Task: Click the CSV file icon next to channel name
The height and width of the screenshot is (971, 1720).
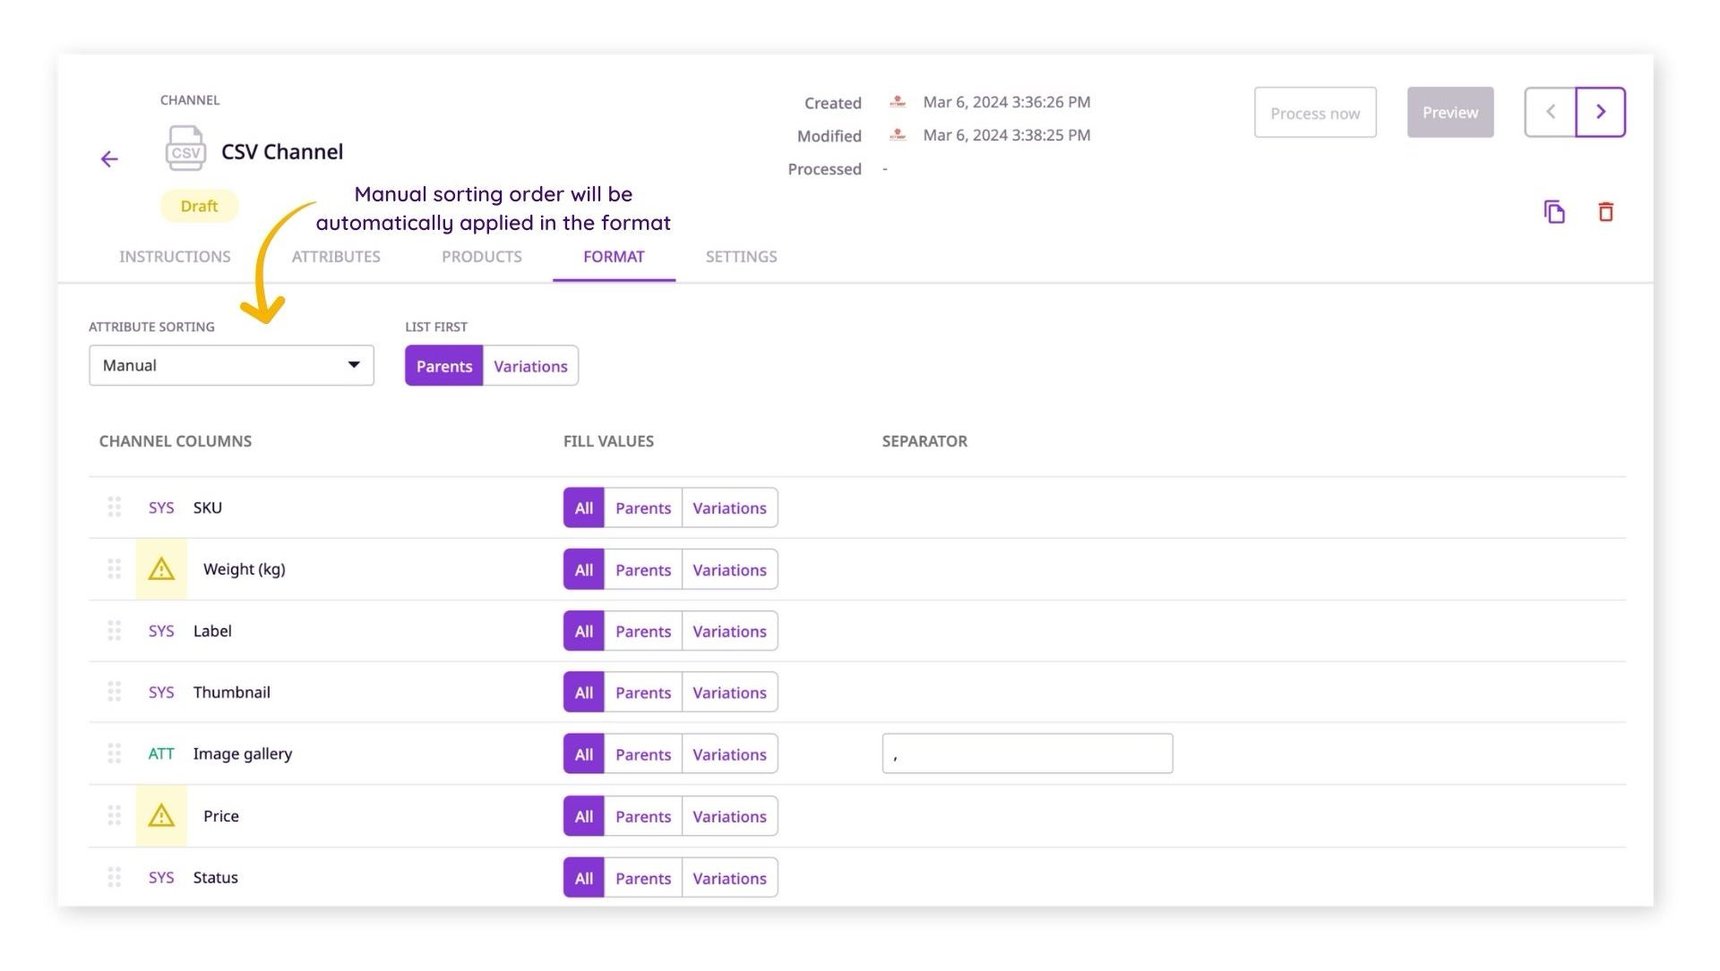Action: (x=186, y=148)
